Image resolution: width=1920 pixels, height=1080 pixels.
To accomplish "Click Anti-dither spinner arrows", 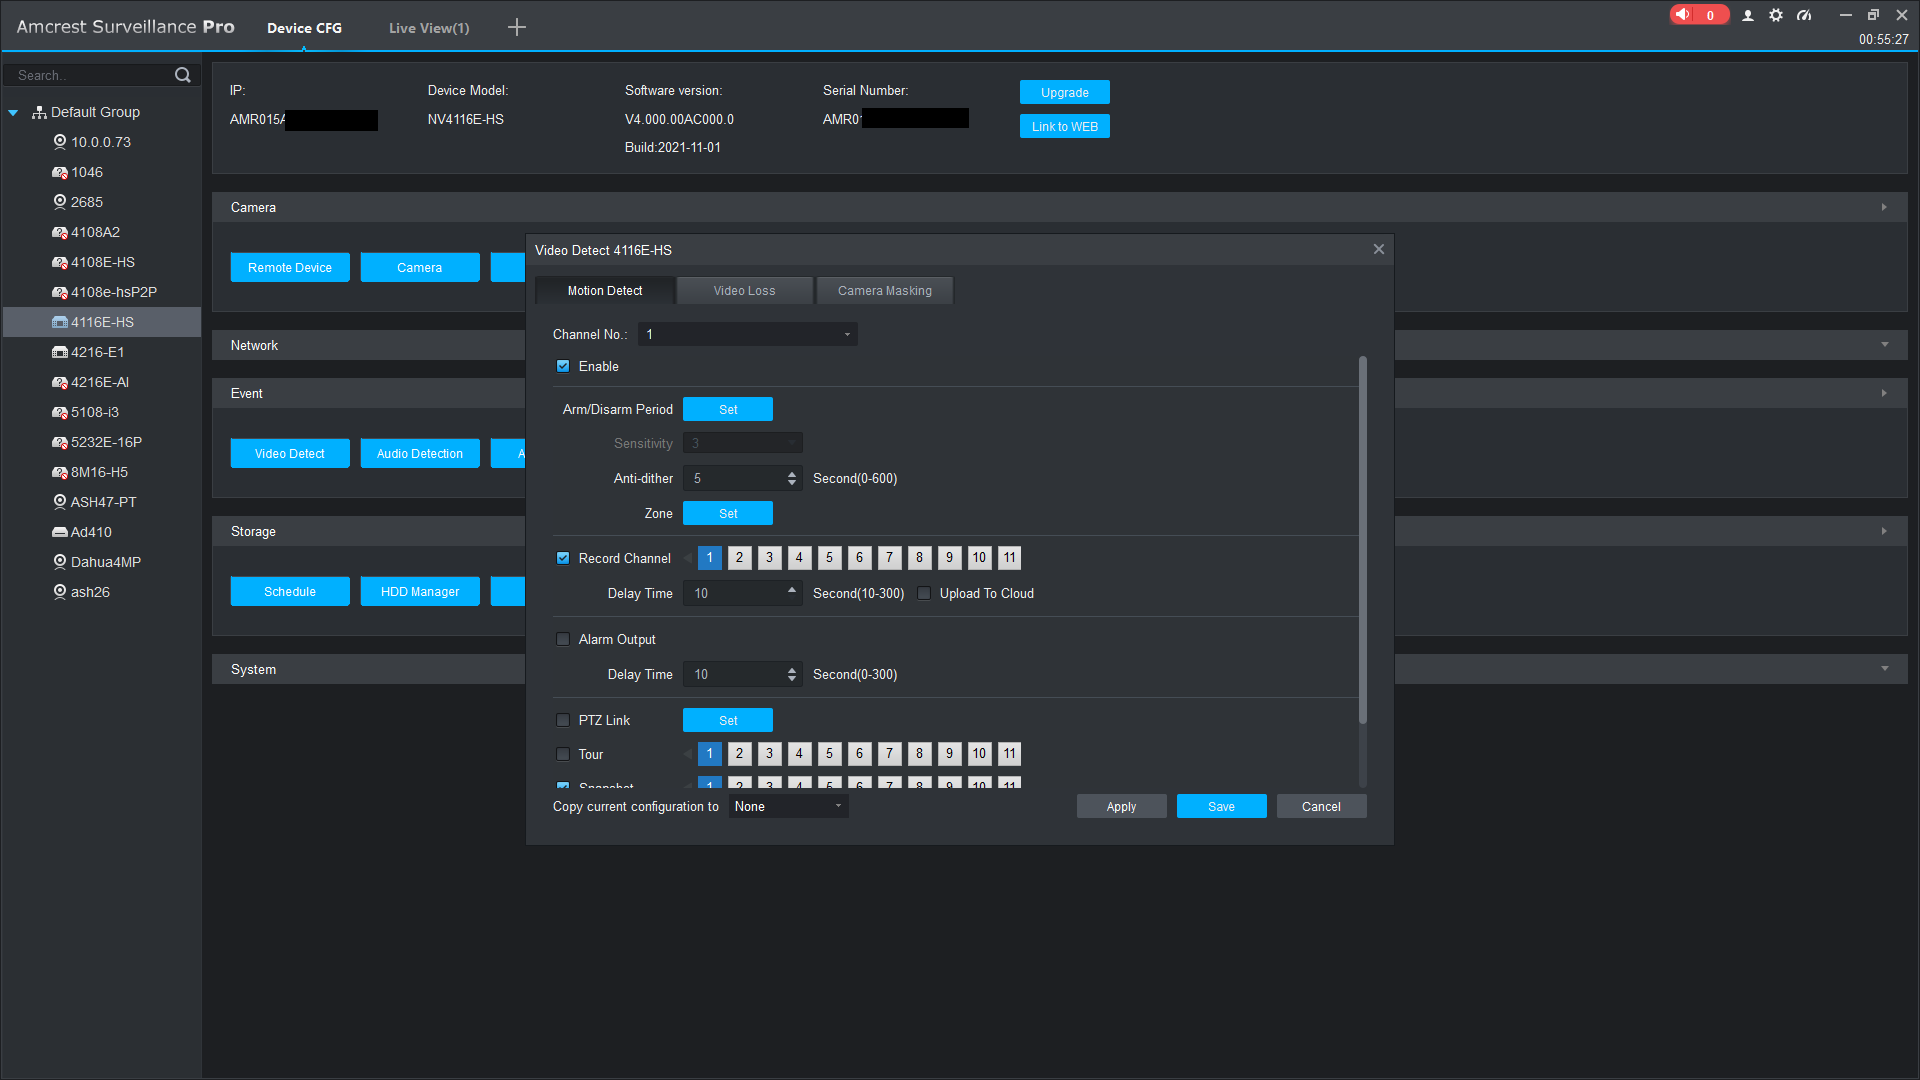I will 792,478.
